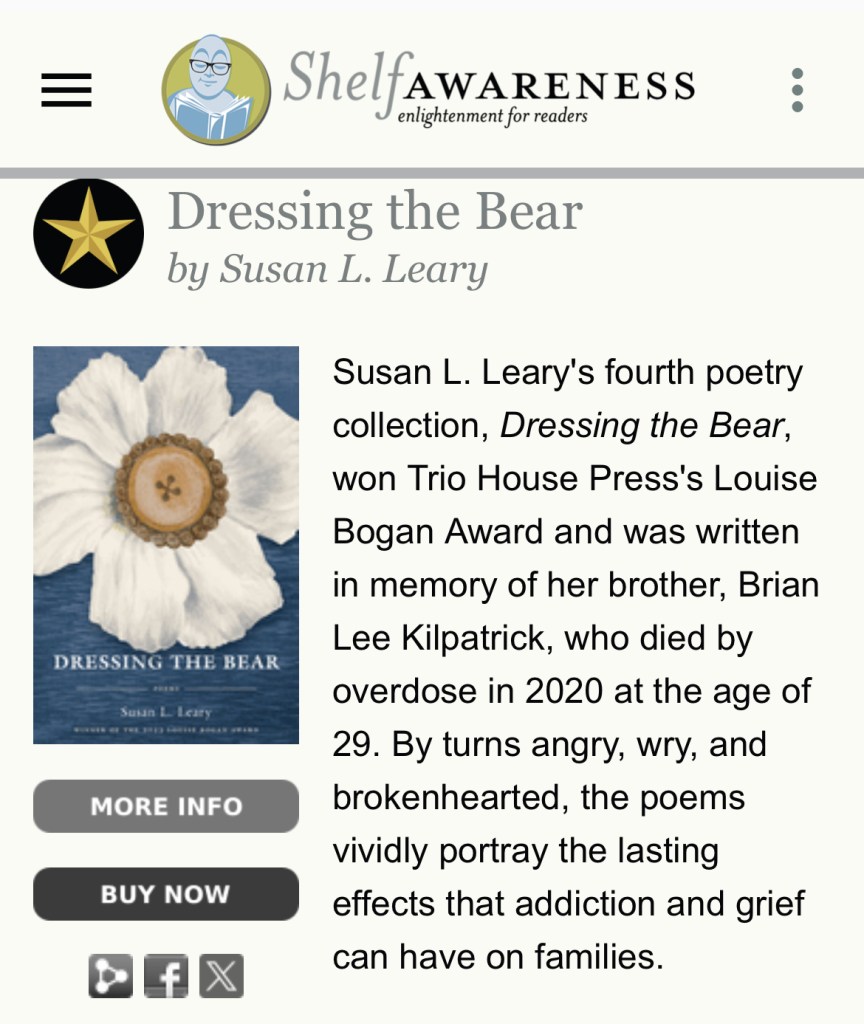
Task: Open the three-dot options menu
Action: tap(797, 90)
